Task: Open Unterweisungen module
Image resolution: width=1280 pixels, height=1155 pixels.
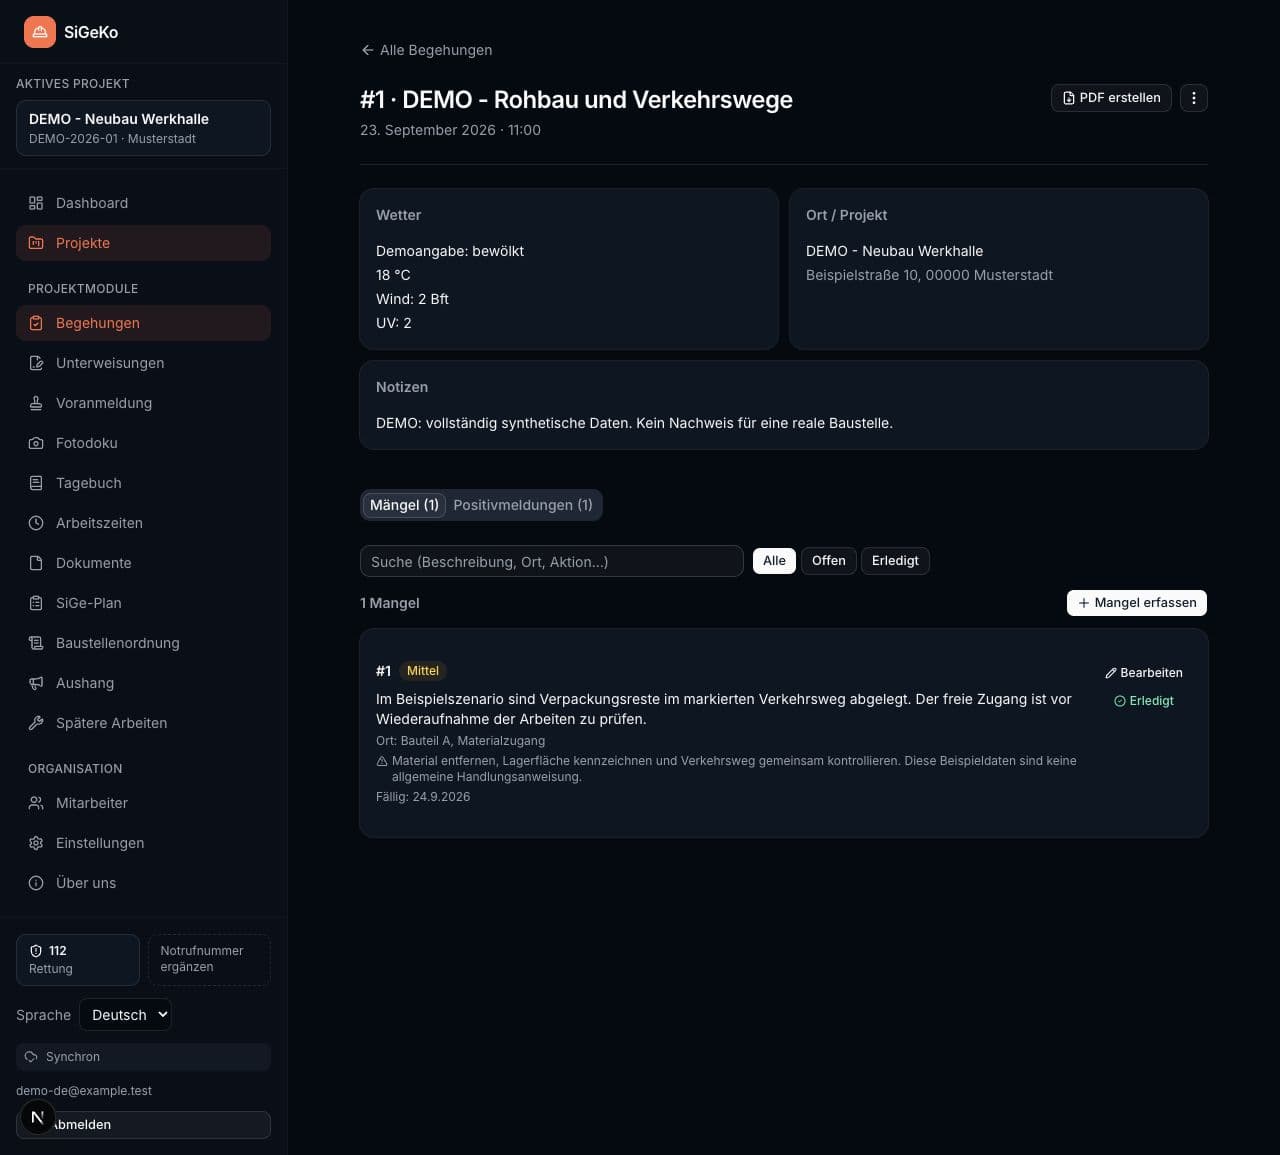Action: pyautogui.click(x=143, y=363)
